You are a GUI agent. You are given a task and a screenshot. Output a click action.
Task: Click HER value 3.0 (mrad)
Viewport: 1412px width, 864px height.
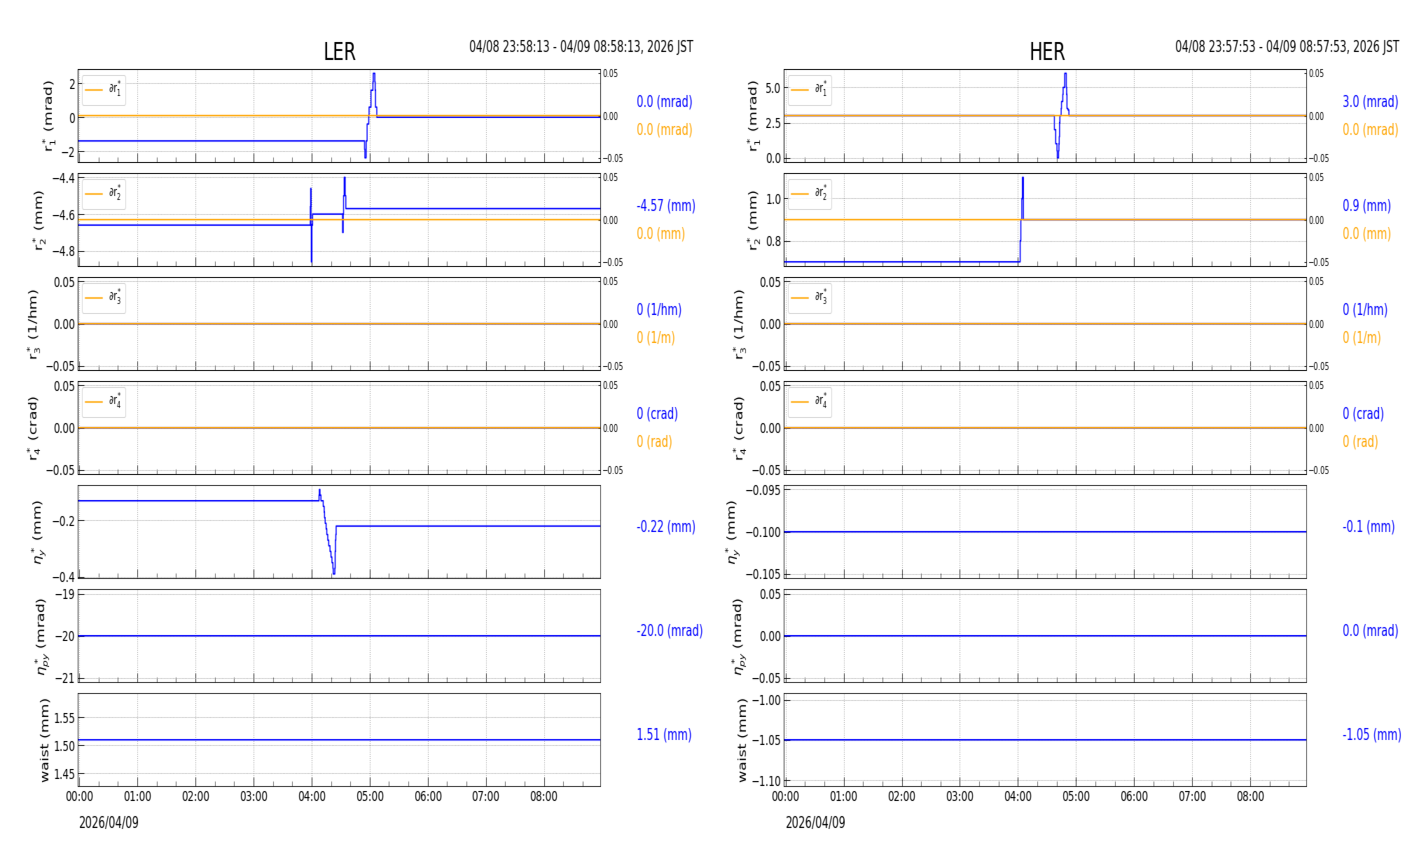click(x=1370, y=102)
